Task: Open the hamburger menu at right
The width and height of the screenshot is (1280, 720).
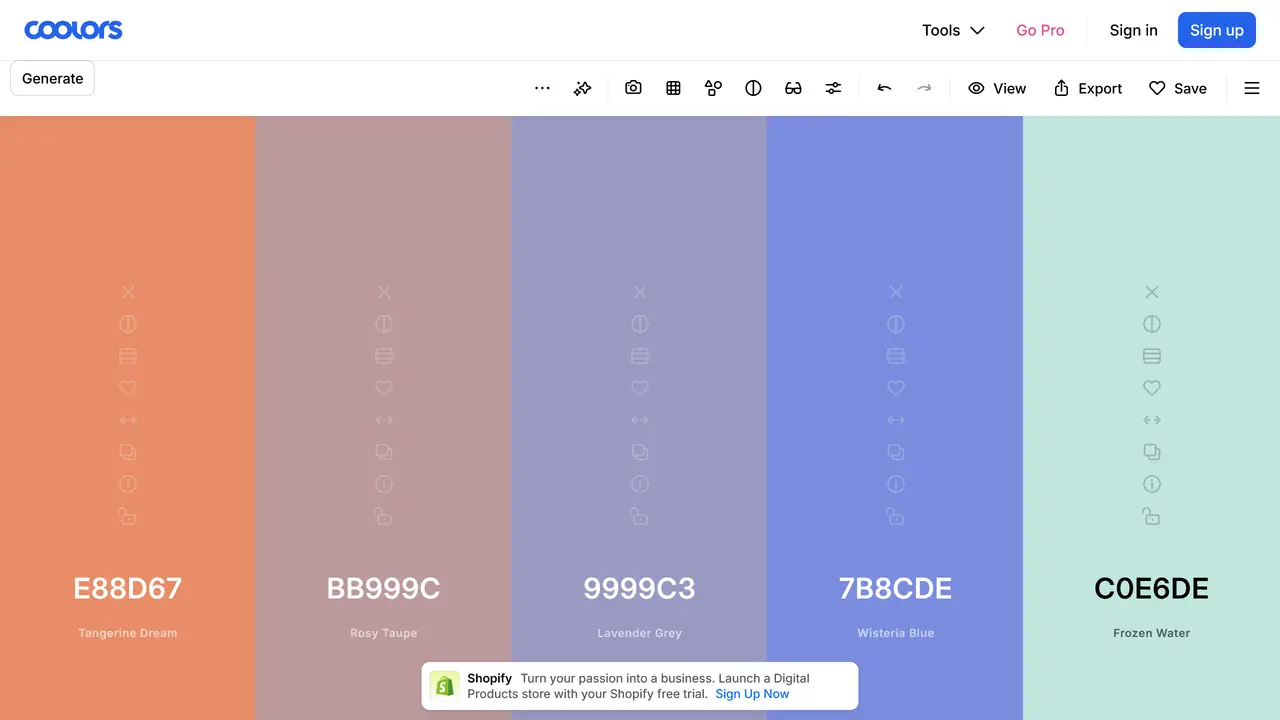Action: (1252, 88)
